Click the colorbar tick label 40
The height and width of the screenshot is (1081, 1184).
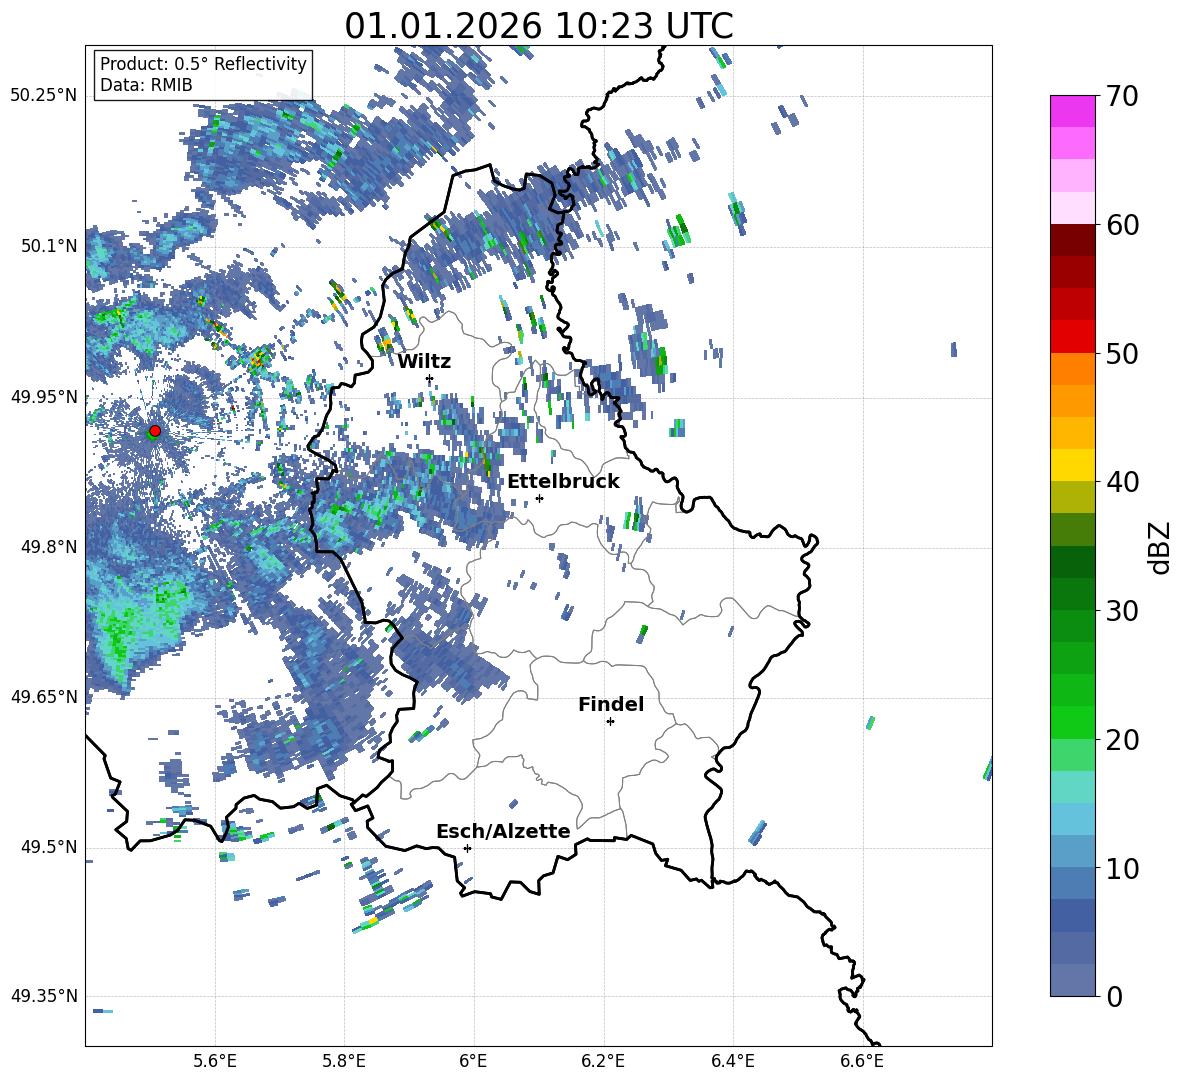click(1123, 482)
